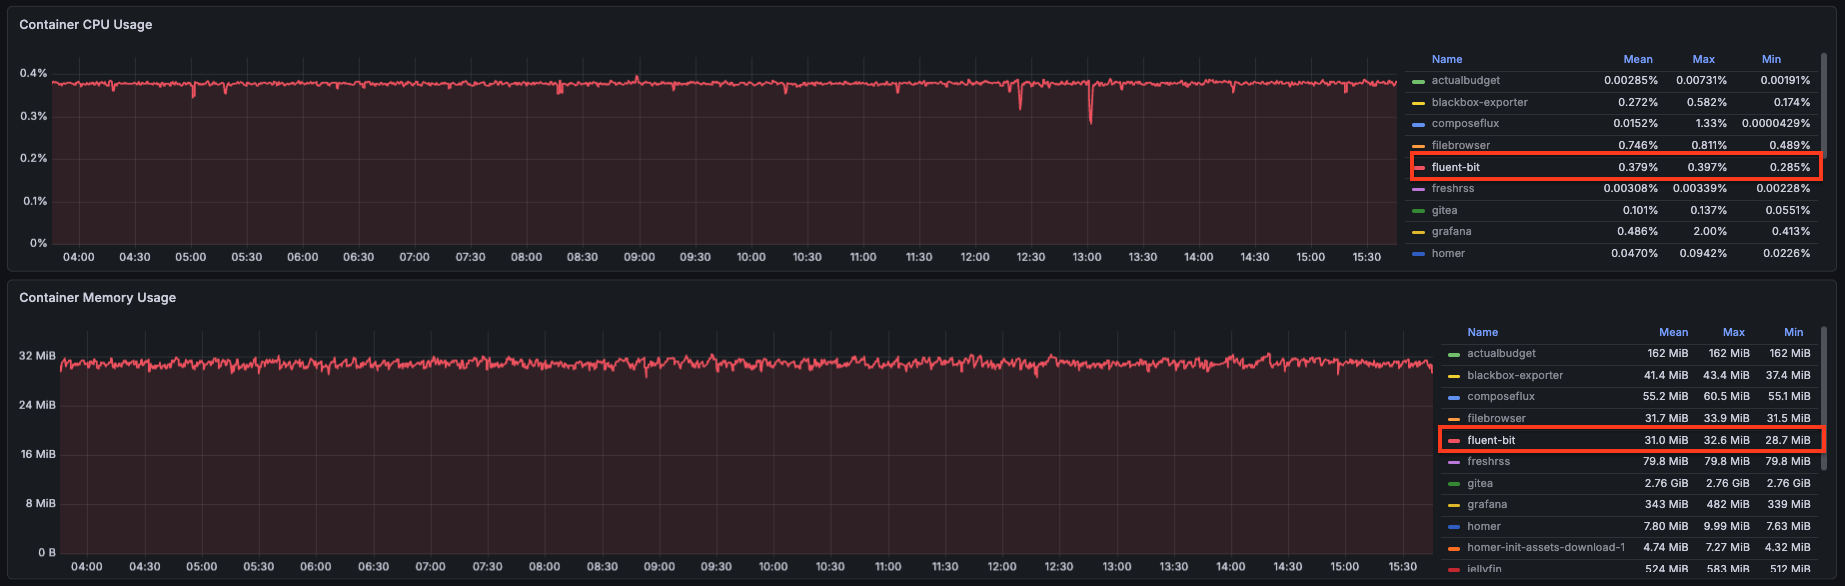This screenshot has height=586, width=1845.
Task: Select gitea name in Memory Usage legend
Action: pos(1480,483)
